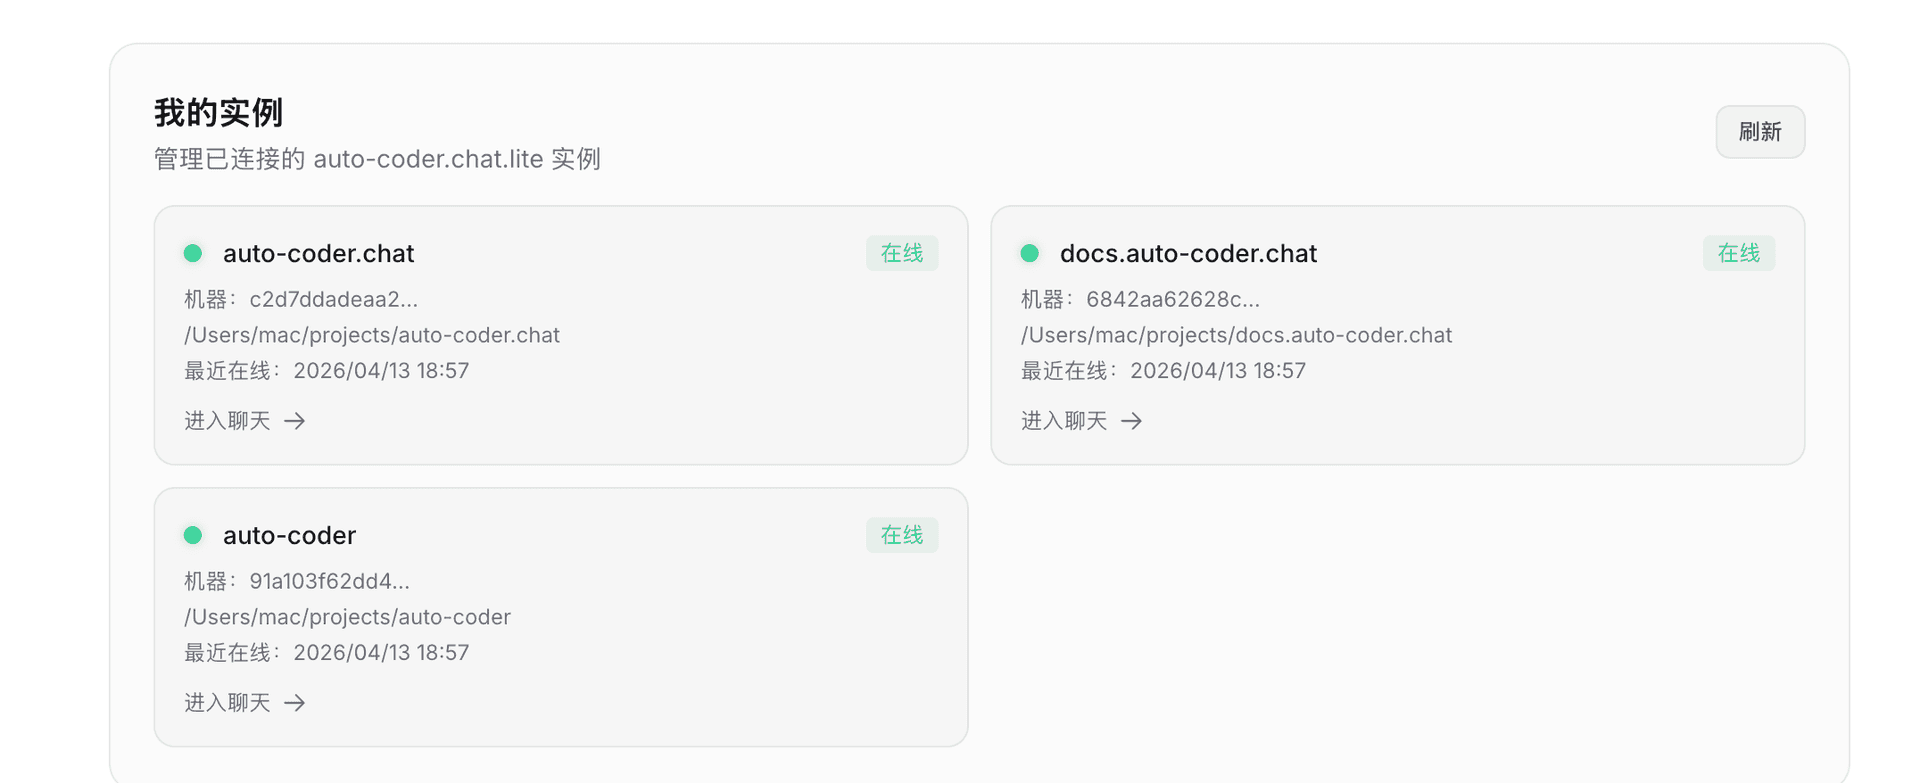Toggle the online indicator dot for auto-coder
Screen dimensions: 1920x783
click(193, 535)
